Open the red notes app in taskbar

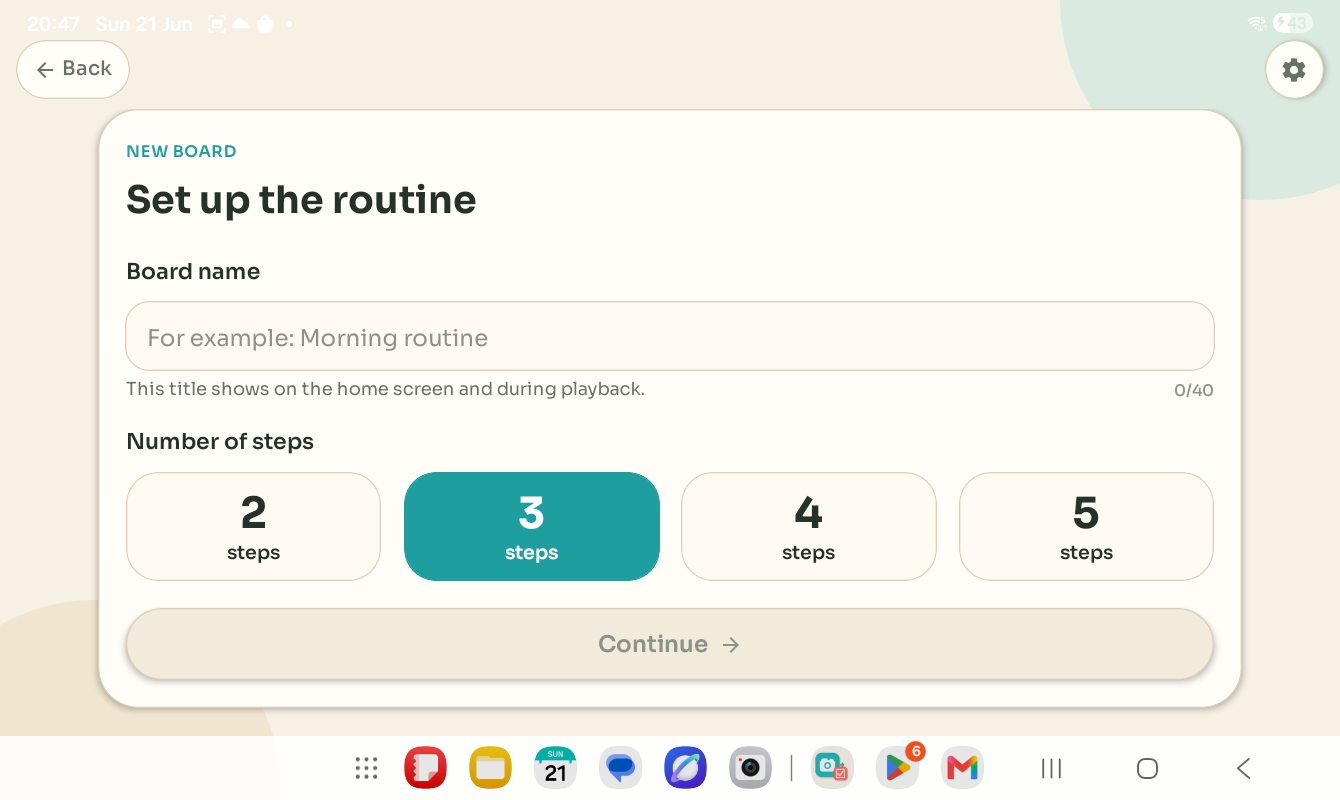(425, 768)
